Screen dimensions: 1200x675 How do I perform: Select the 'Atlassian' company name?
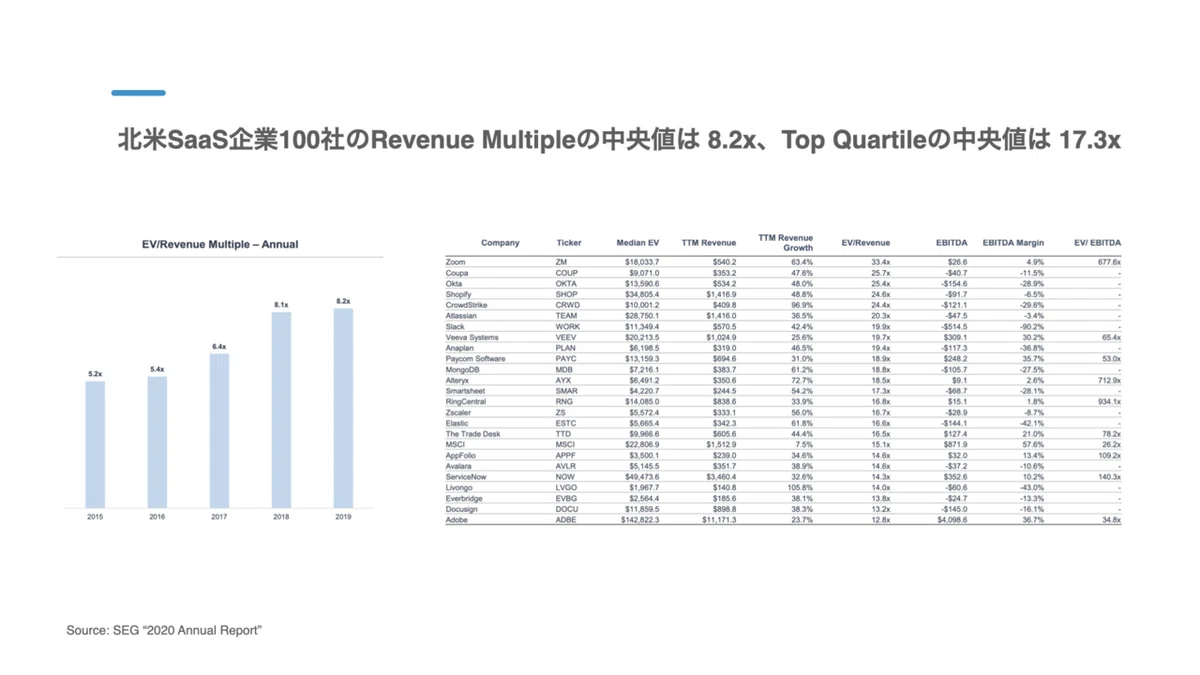(x=463, y=316)
